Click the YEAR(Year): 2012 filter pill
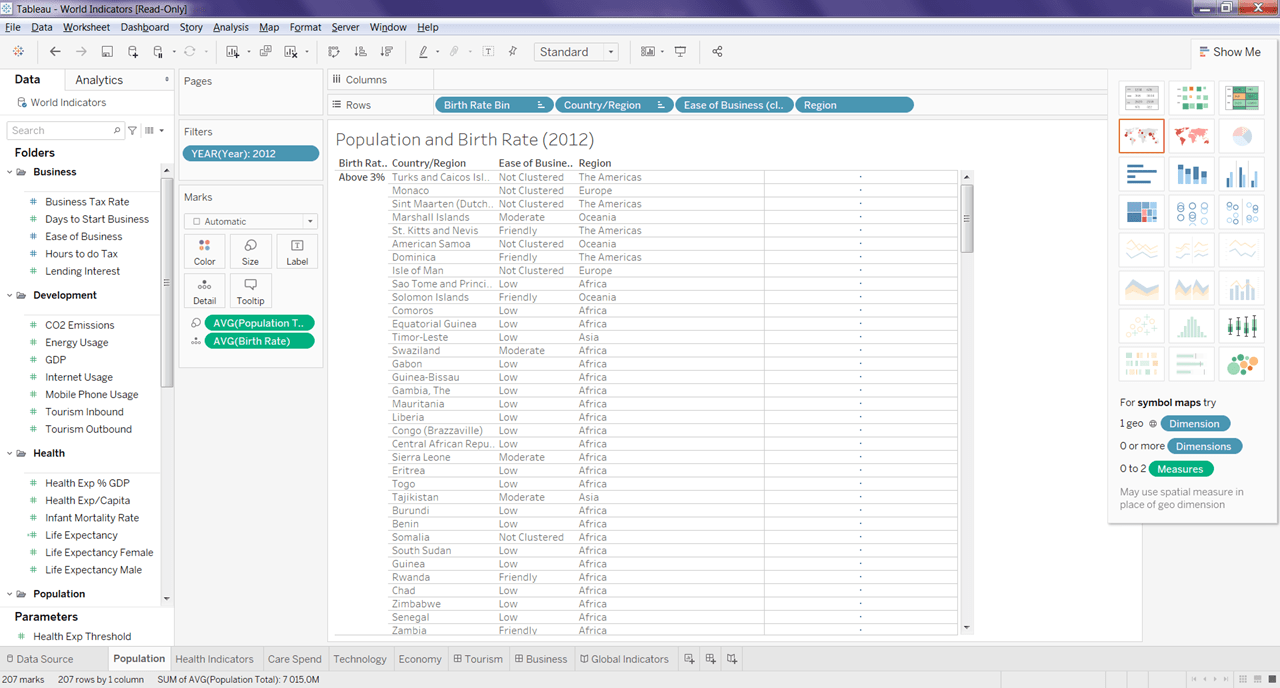The image size is (1280, 688). click(251, 154)
